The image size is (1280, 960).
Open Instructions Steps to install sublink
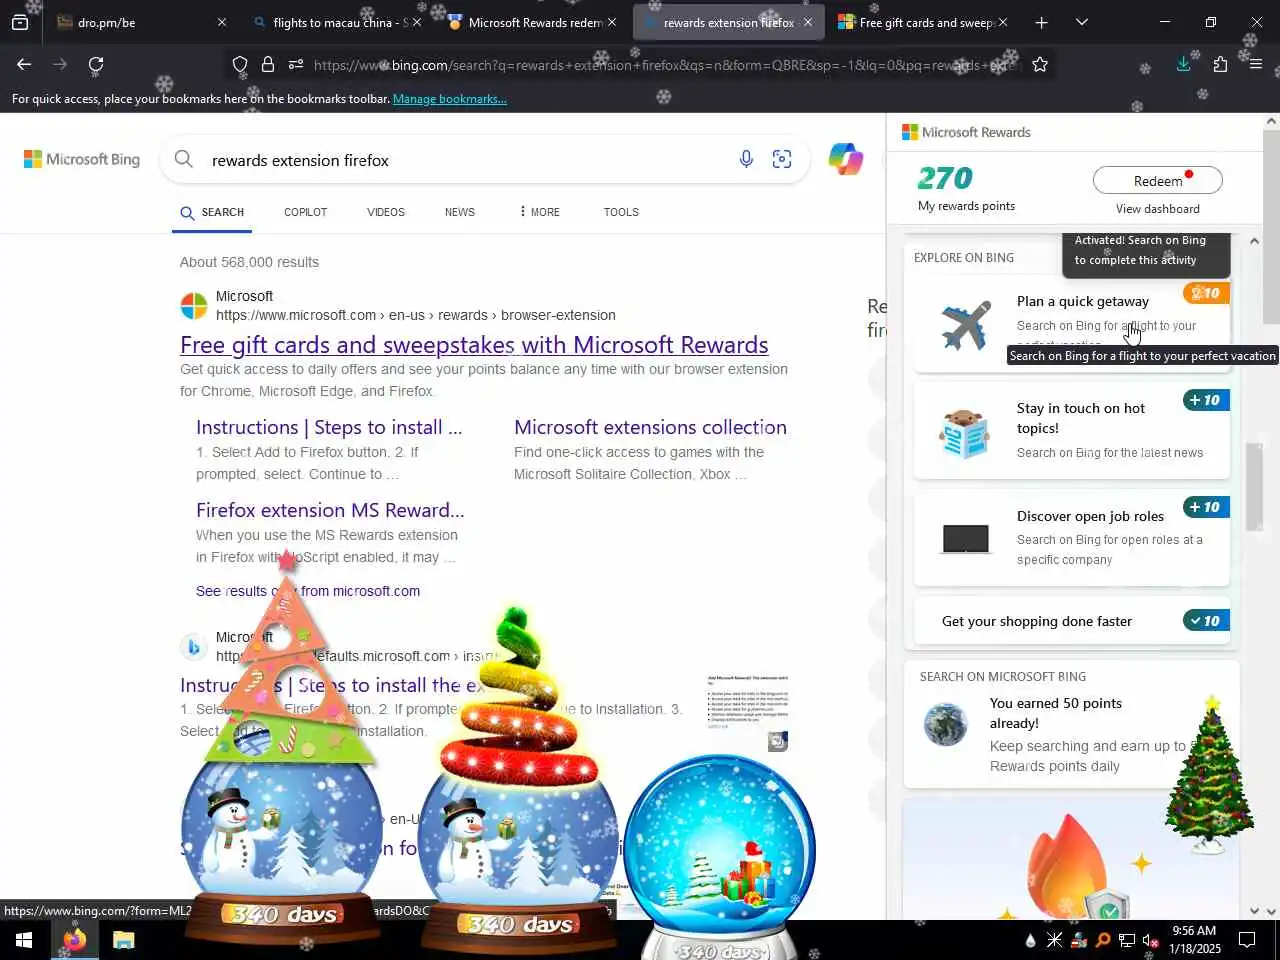click(x=329, y=427)
